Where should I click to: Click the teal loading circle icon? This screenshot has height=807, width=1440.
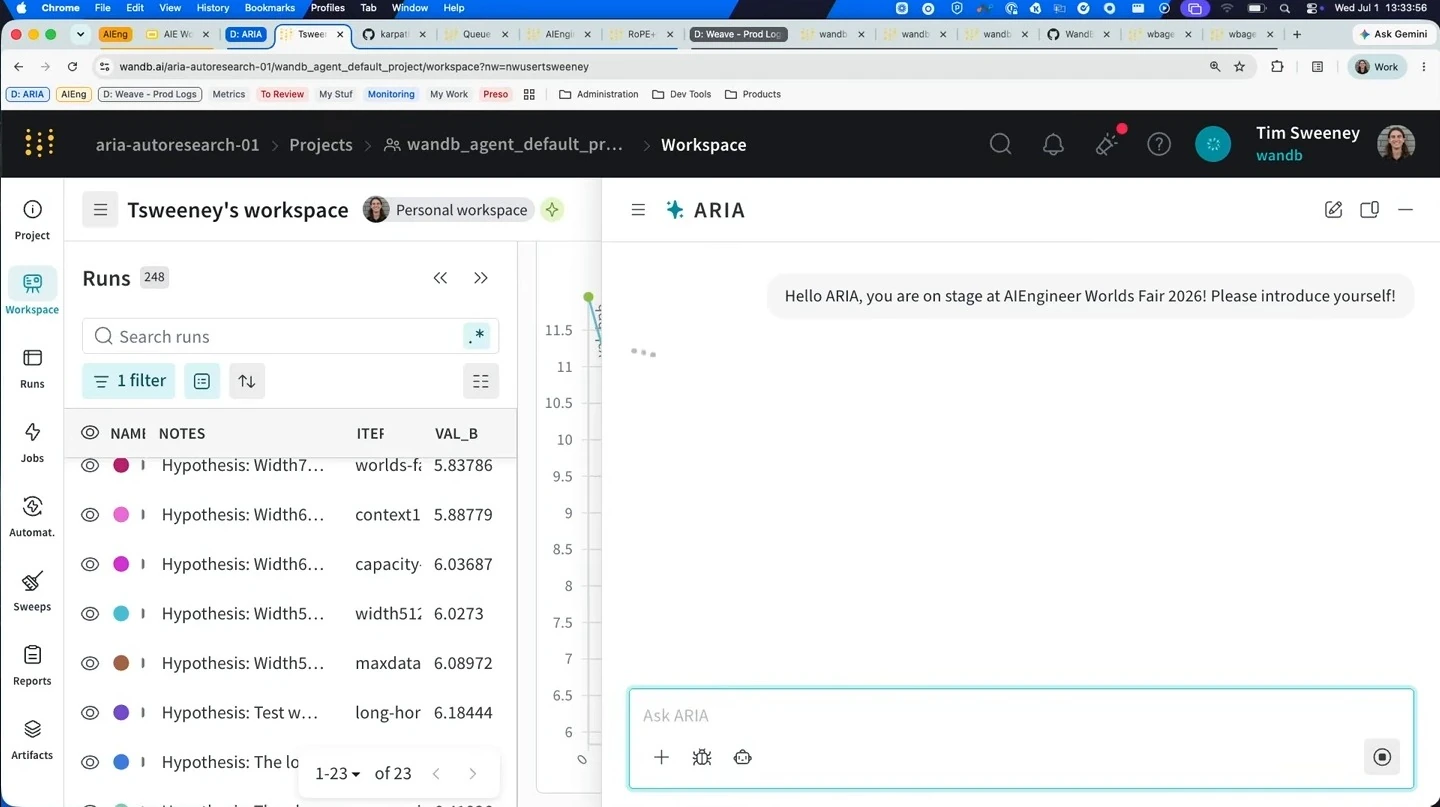click(1213, 144)
